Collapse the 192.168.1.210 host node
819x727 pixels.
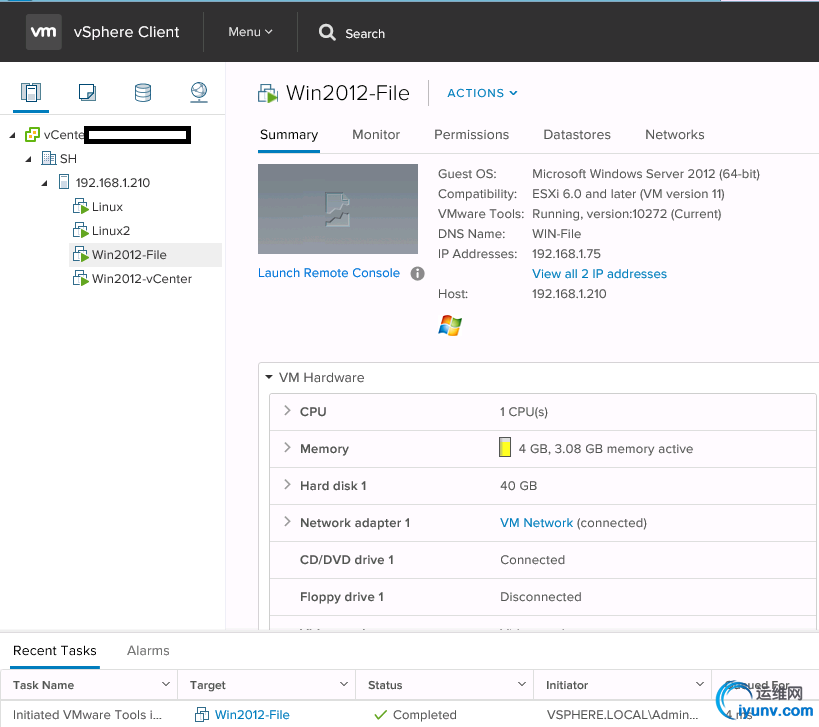[45, 183]
